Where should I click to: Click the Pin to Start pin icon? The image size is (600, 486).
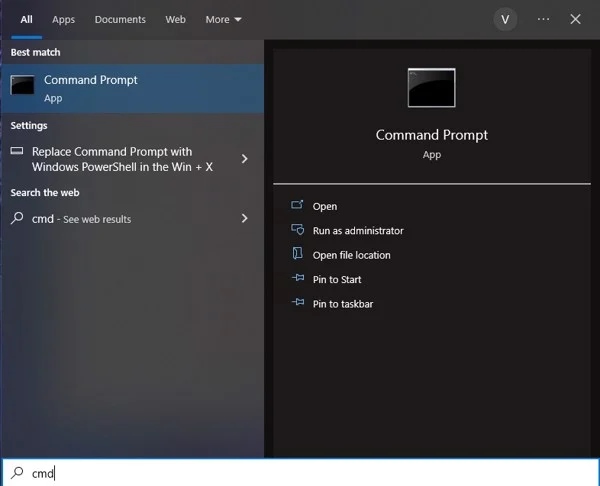pos(298,278)
